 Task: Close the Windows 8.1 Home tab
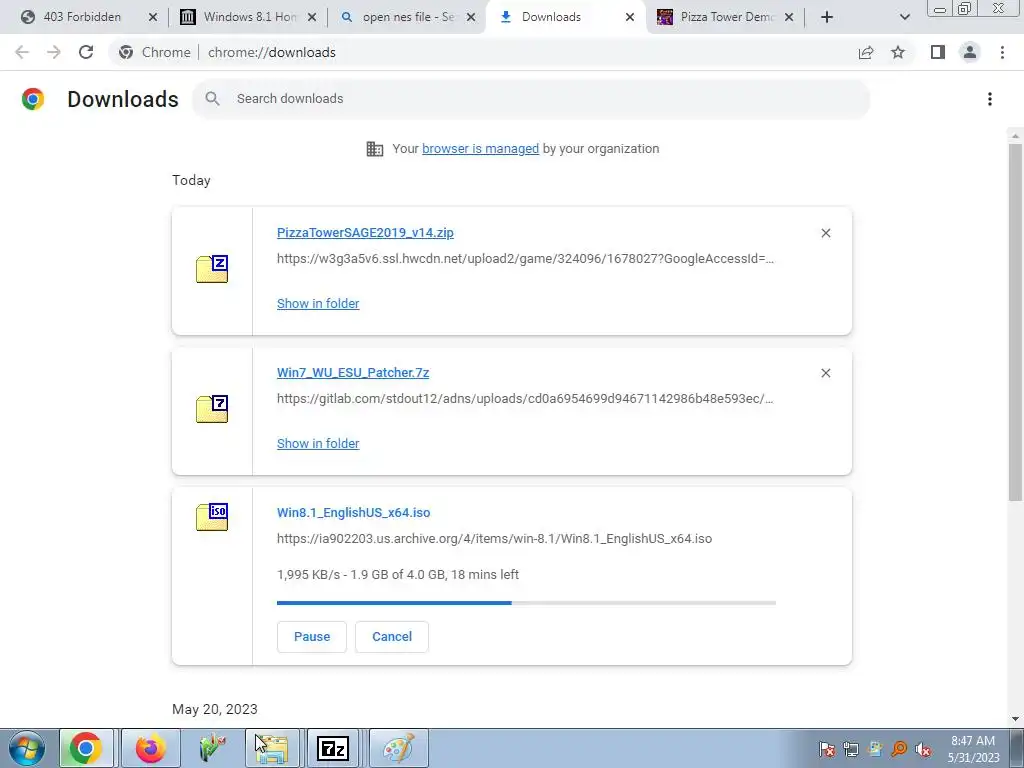(312, 17)
